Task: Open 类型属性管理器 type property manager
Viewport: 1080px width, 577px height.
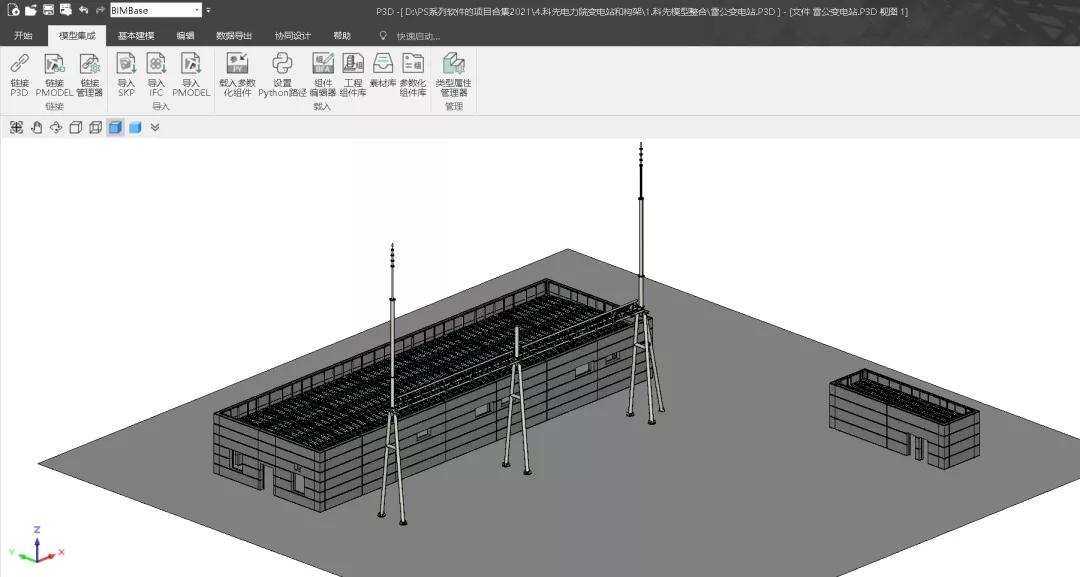Action: [x=453, y=74]
